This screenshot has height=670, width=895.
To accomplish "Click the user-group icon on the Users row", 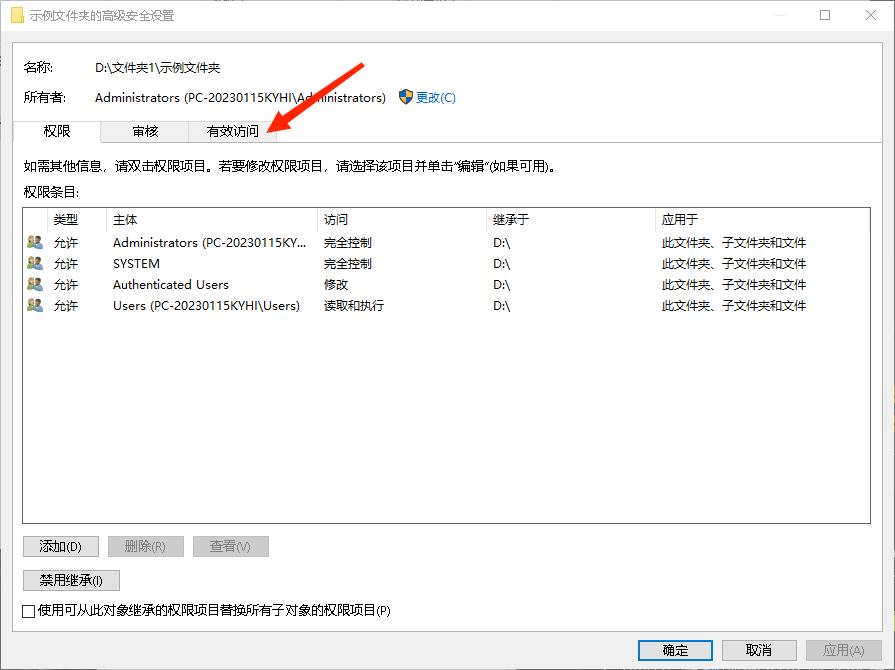I will [x=32, y=305].
